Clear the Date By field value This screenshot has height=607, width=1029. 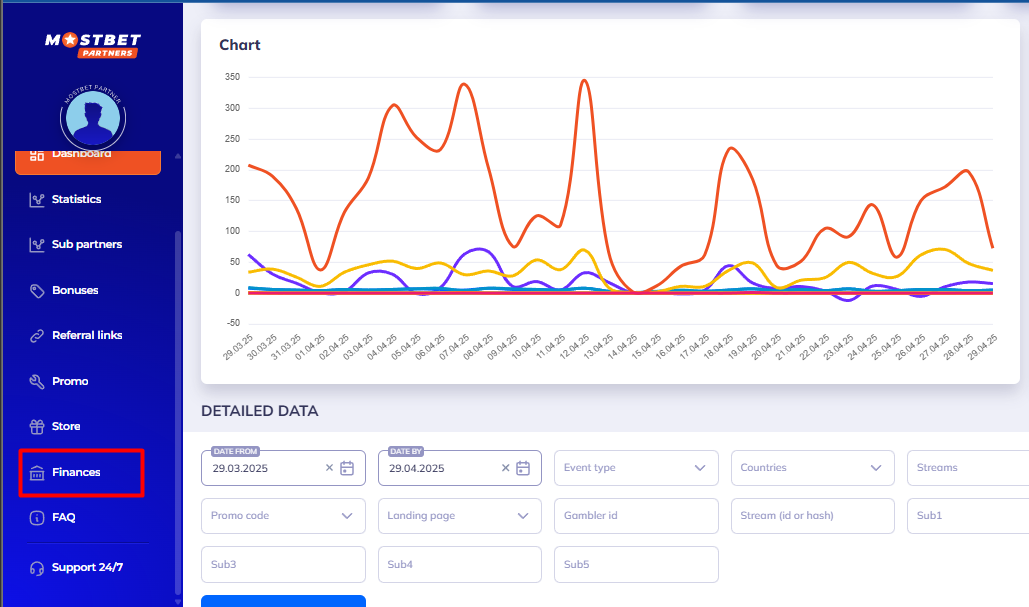506,468
